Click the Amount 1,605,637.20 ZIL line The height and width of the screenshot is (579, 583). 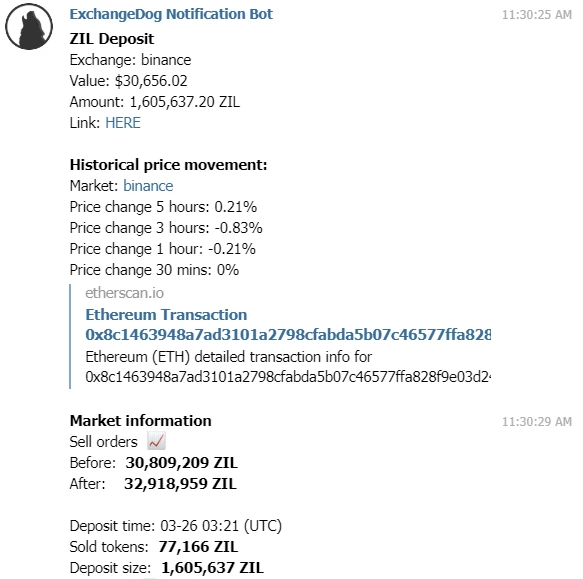tap(155, 102)
